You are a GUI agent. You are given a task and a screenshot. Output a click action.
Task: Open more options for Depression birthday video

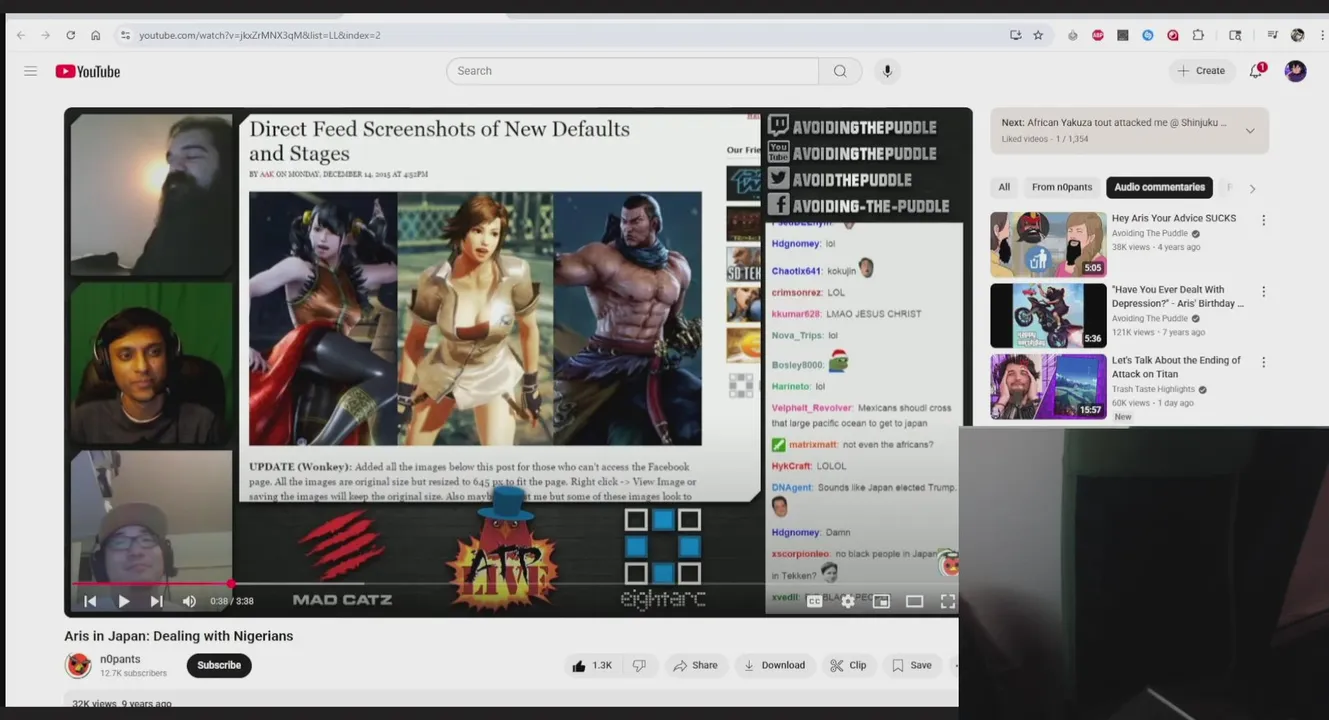1263,291
